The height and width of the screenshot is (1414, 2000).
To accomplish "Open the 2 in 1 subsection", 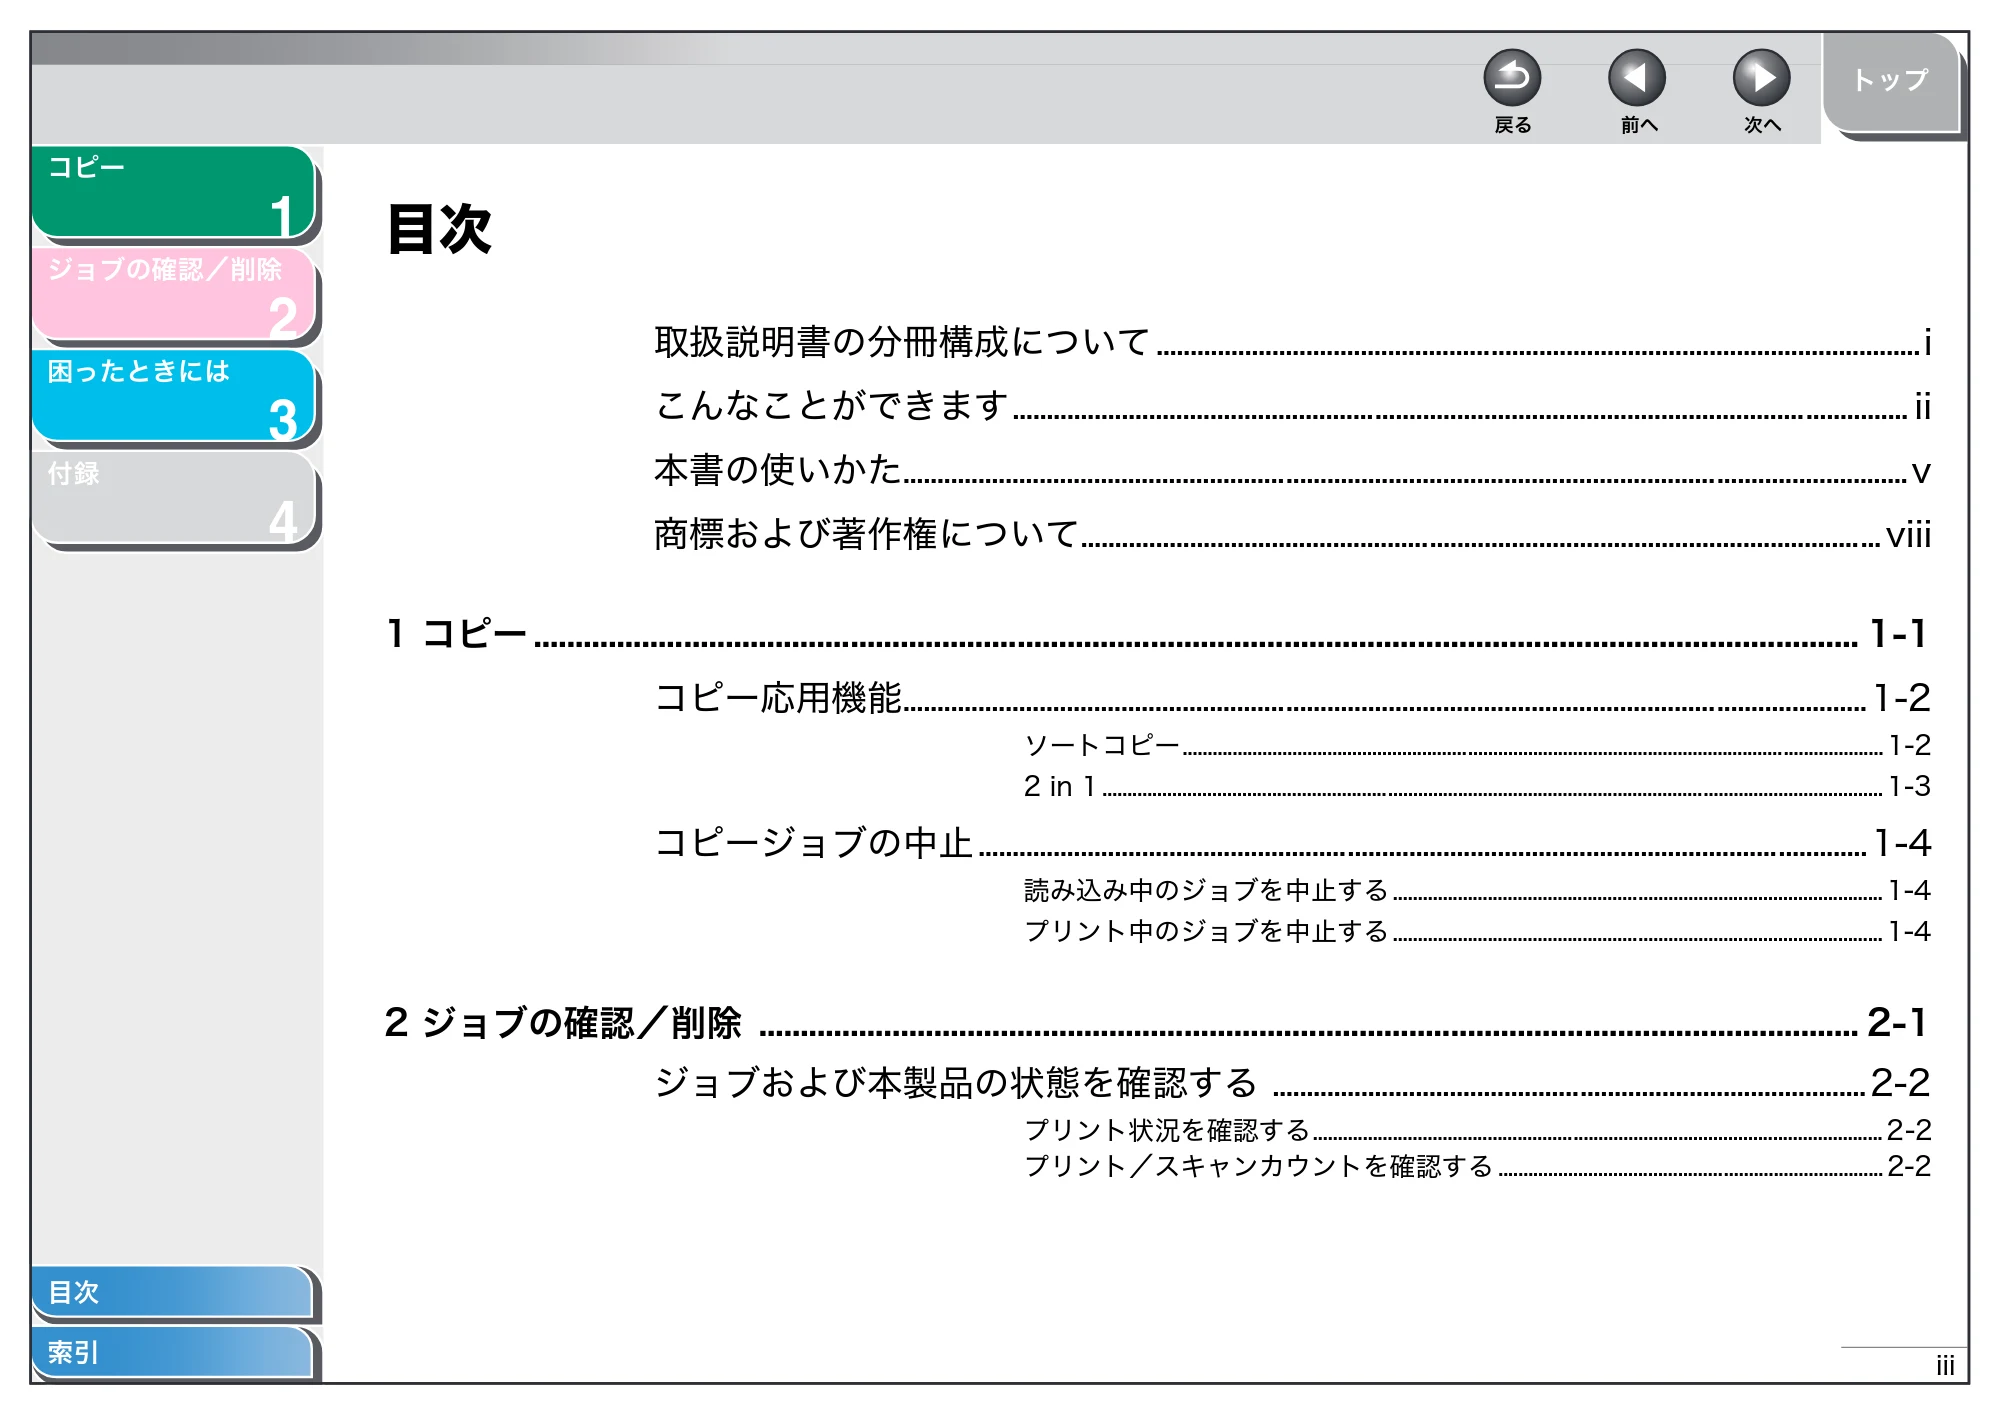I will tap(1477, 787).
